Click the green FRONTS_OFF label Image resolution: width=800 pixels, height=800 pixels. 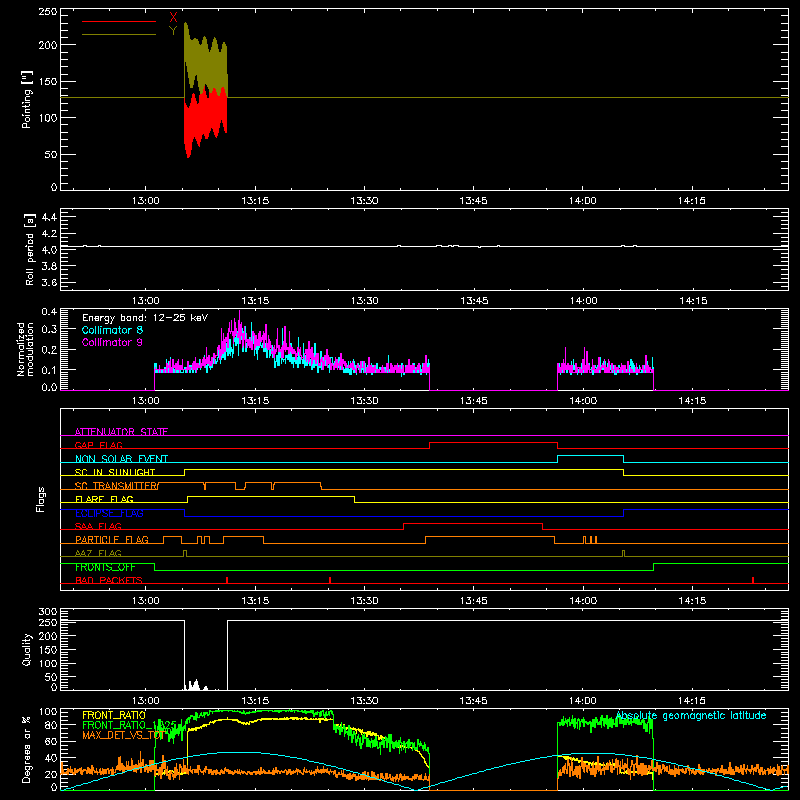pos(105,567)
